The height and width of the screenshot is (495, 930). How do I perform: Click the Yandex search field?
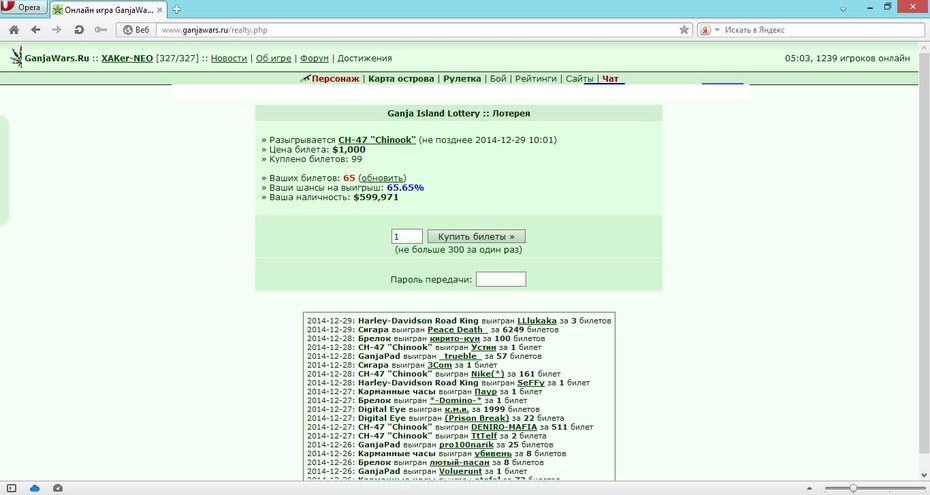[821, 30]
